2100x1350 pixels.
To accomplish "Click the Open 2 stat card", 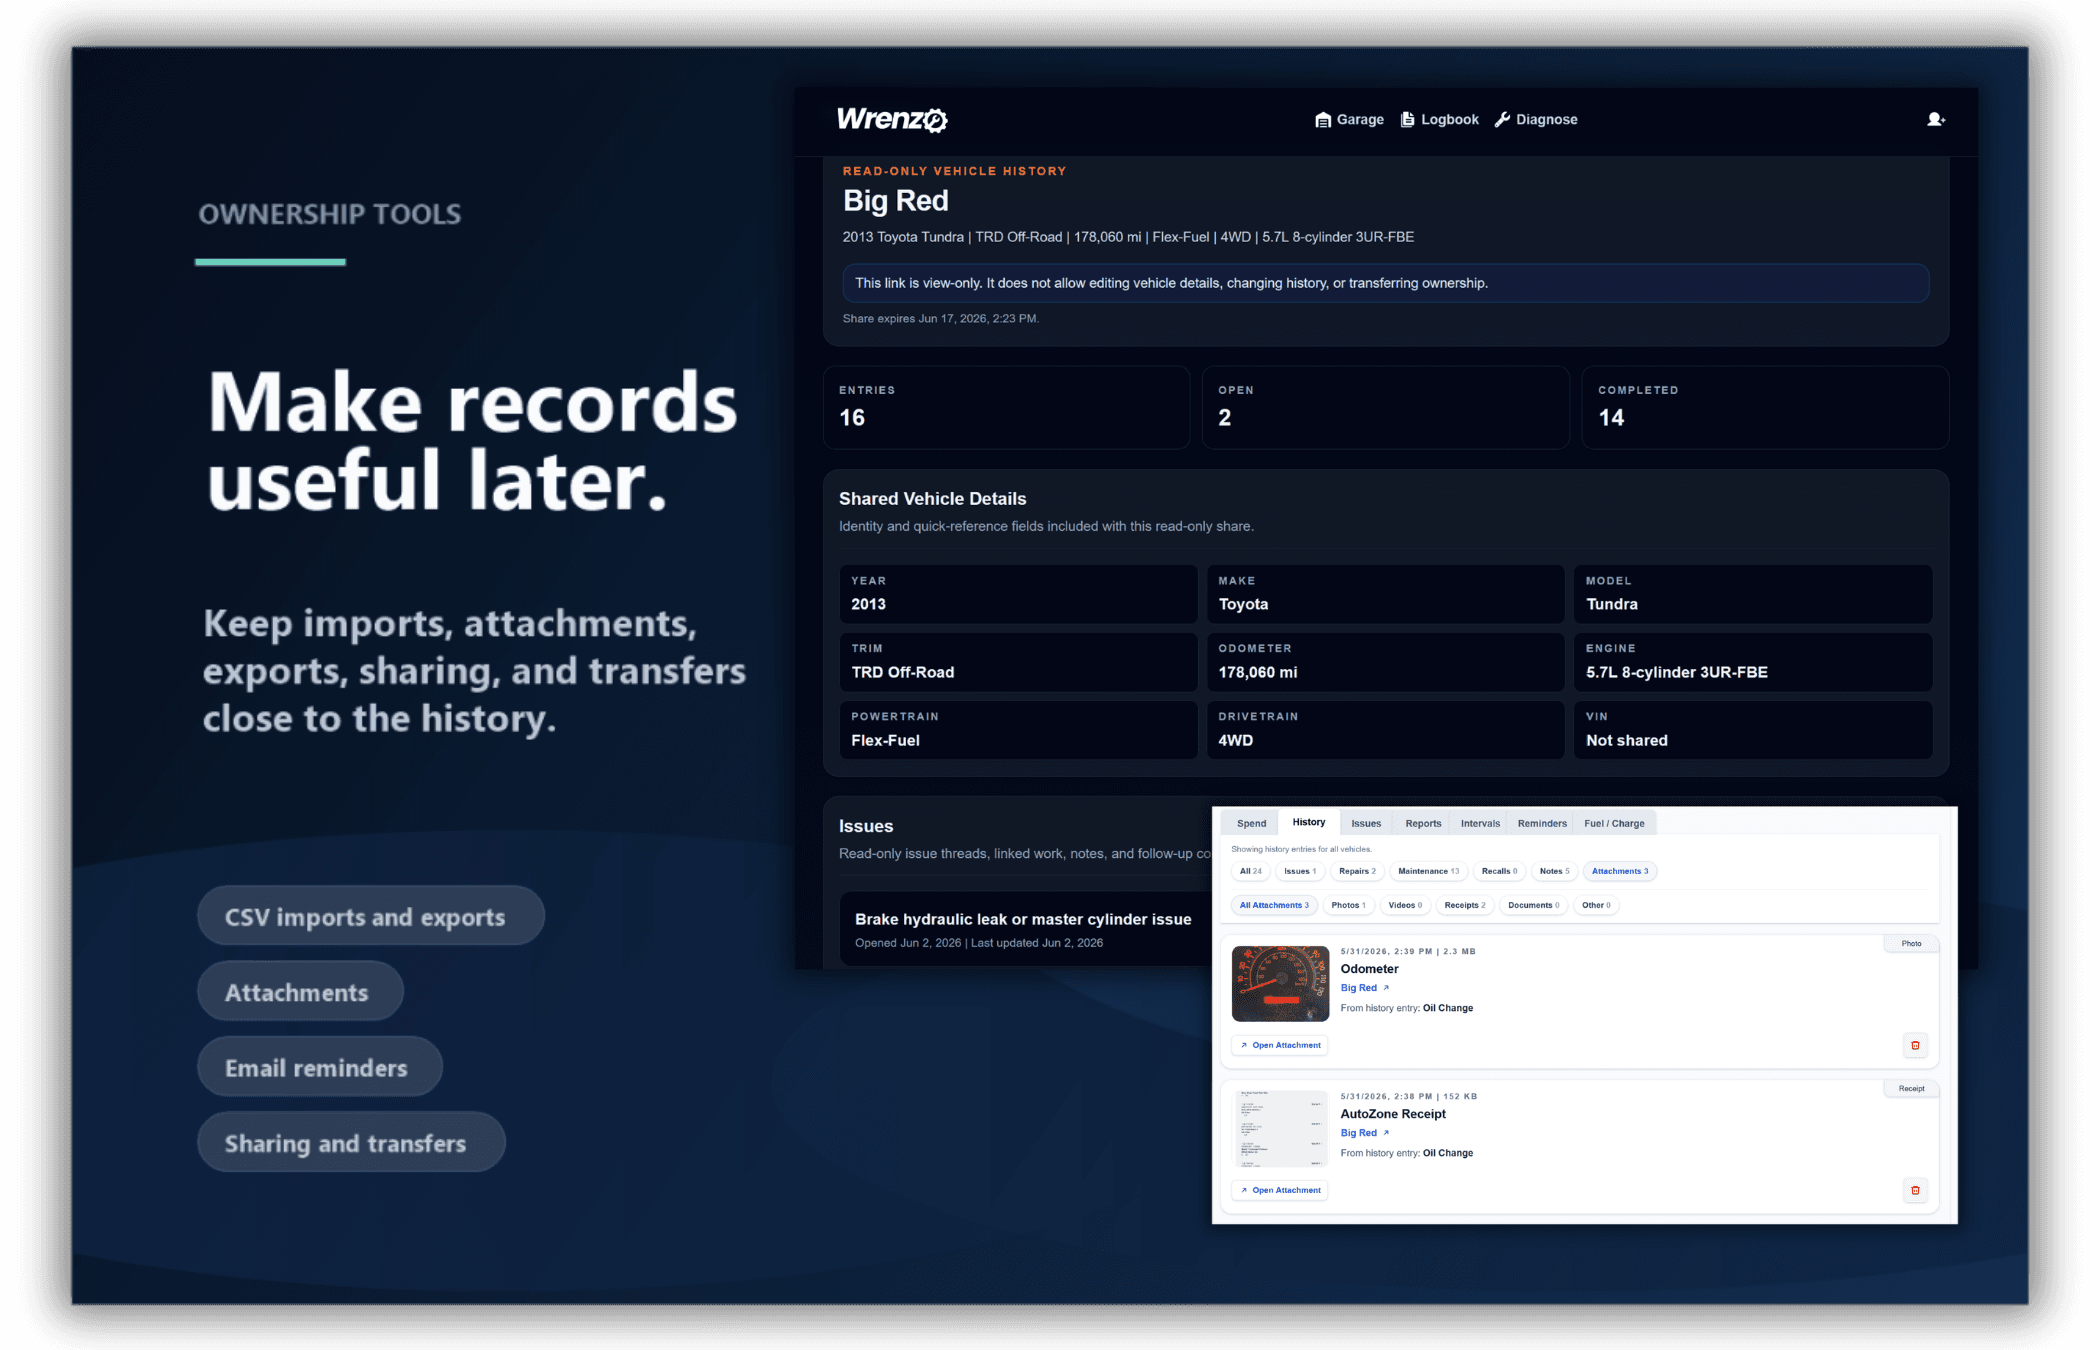I will point(1385,407).
